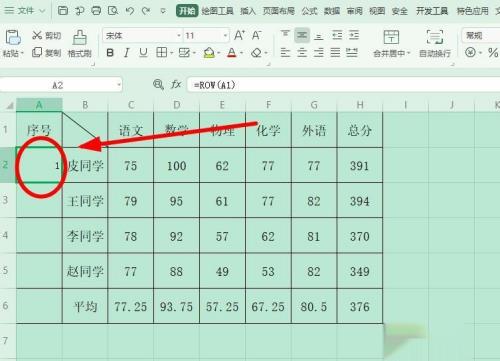
Task: Redo the last action
Action: [x=146, y=11]
